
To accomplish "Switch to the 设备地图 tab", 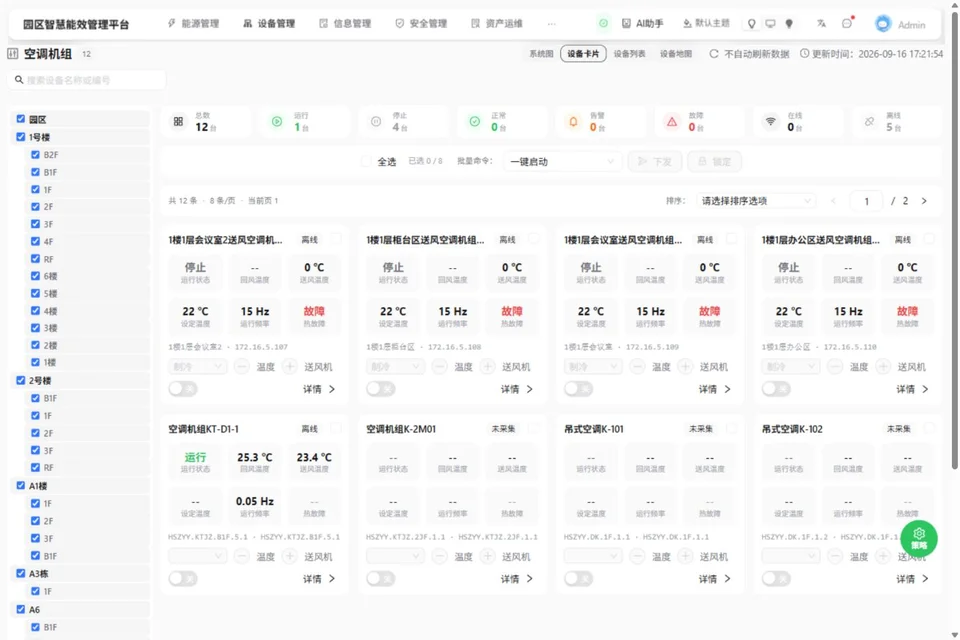I will click(x=676, y=54).
